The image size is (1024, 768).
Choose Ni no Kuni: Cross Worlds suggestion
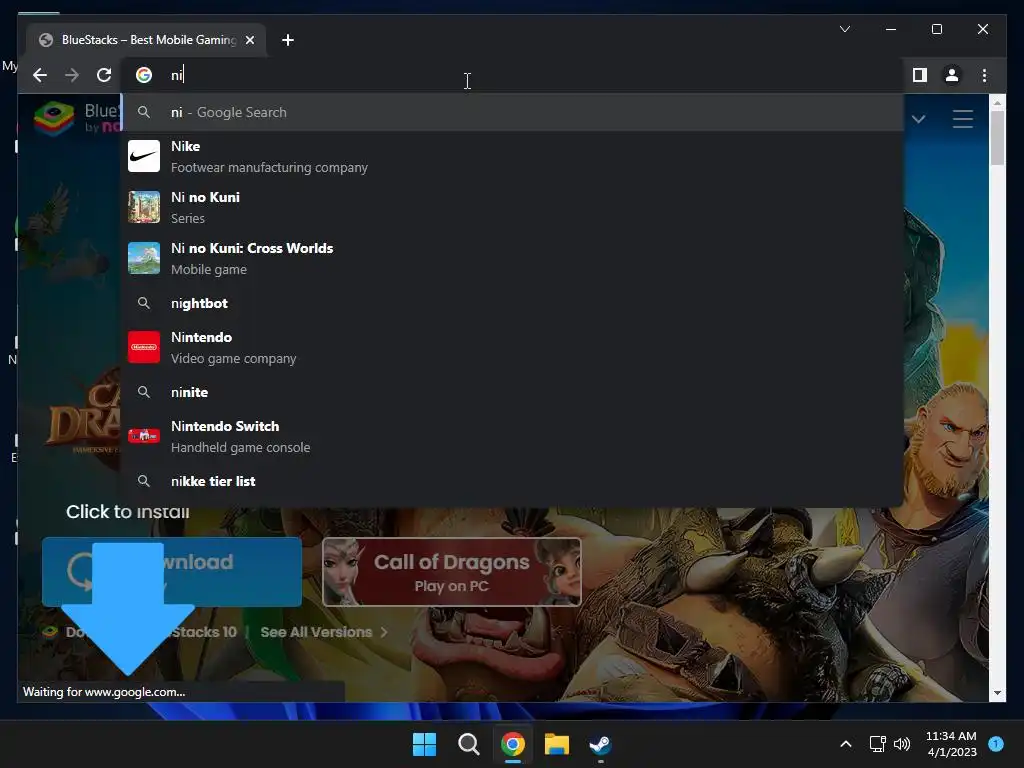tap(513, 258)
